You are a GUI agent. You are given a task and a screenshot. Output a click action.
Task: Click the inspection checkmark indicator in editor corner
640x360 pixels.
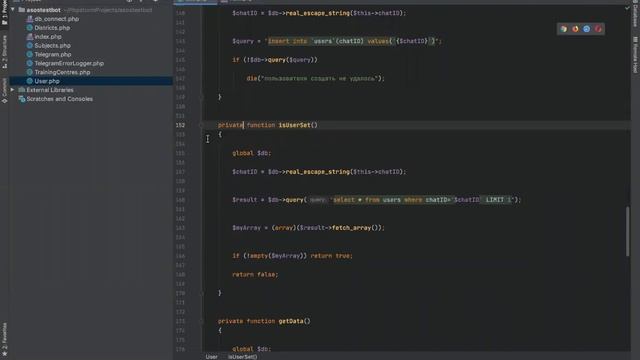[x=627, y=8]
